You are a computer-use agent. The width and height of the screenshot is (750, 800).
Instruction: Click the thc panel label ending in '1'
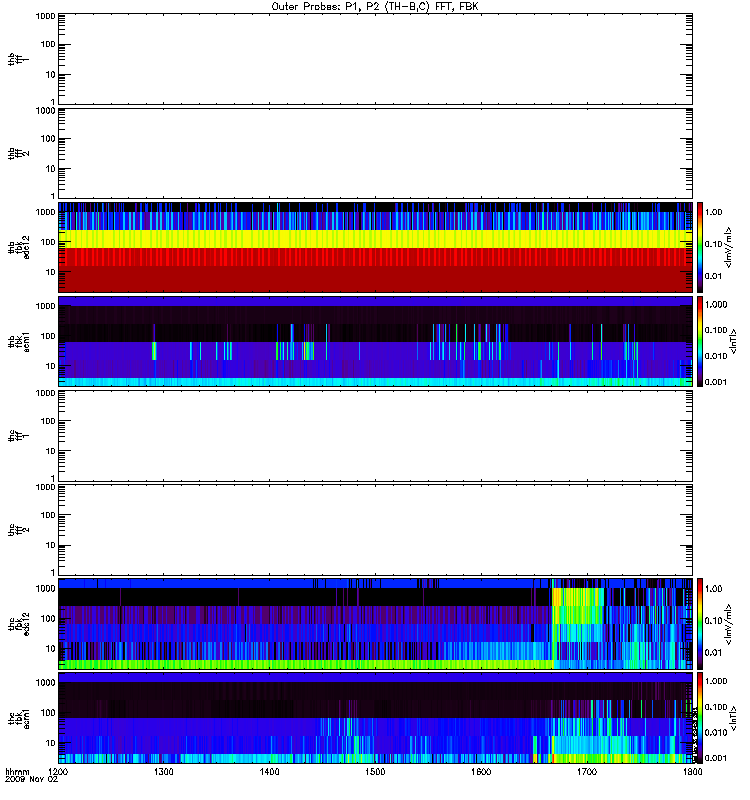(19, 436)
